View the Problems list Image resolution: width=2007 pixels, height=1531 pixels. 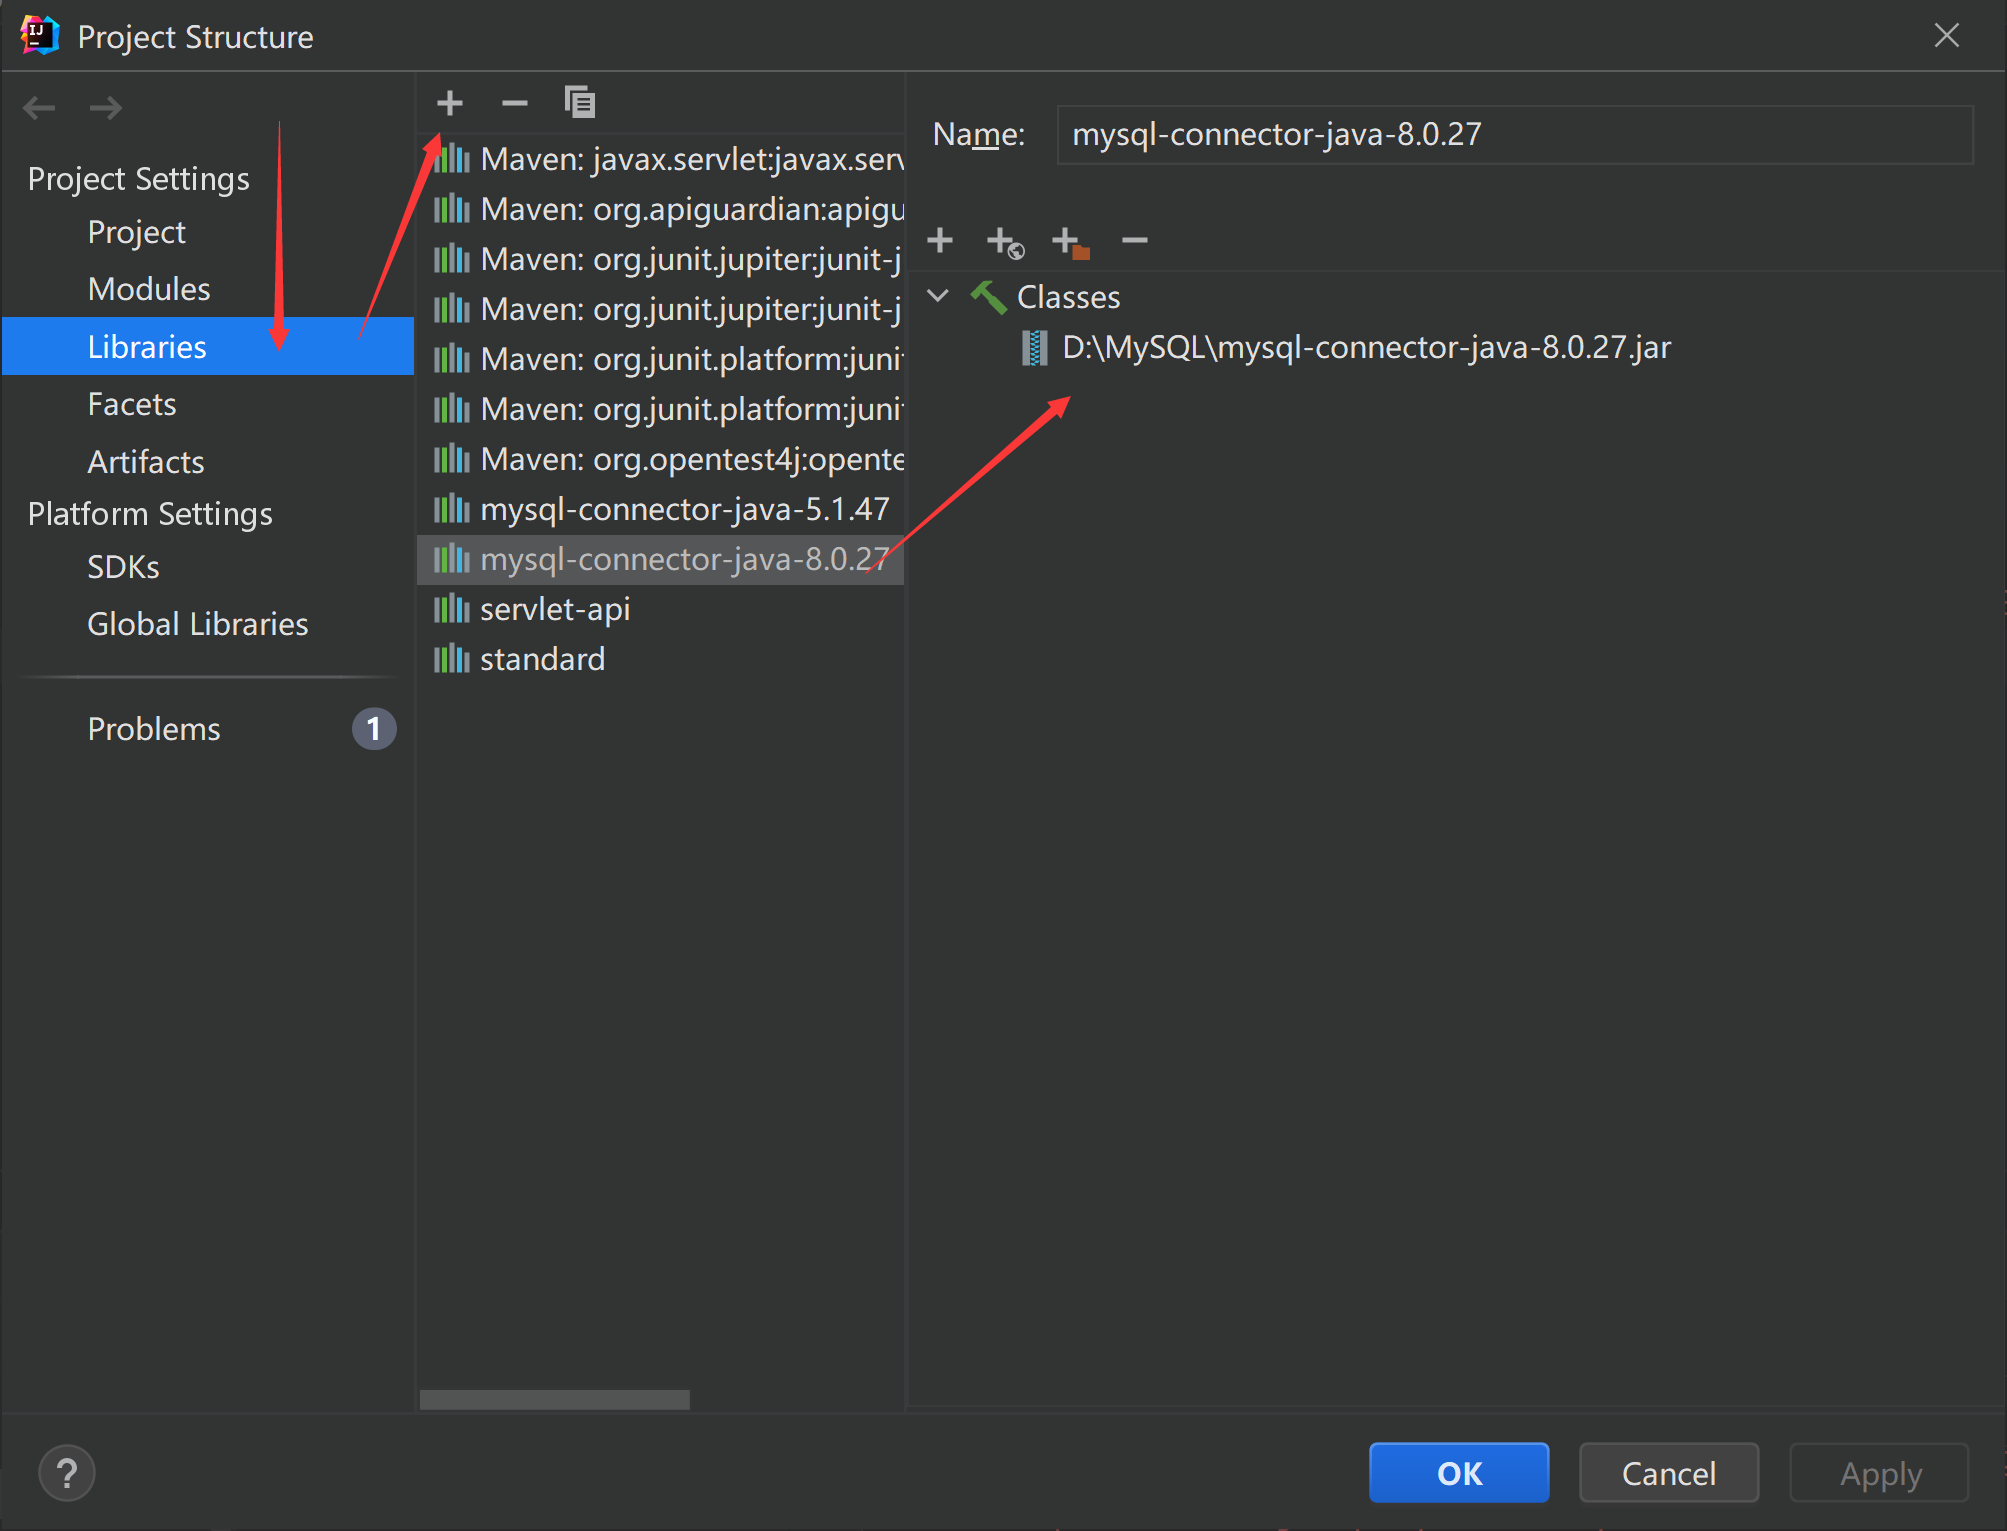[x=154, y=729]
